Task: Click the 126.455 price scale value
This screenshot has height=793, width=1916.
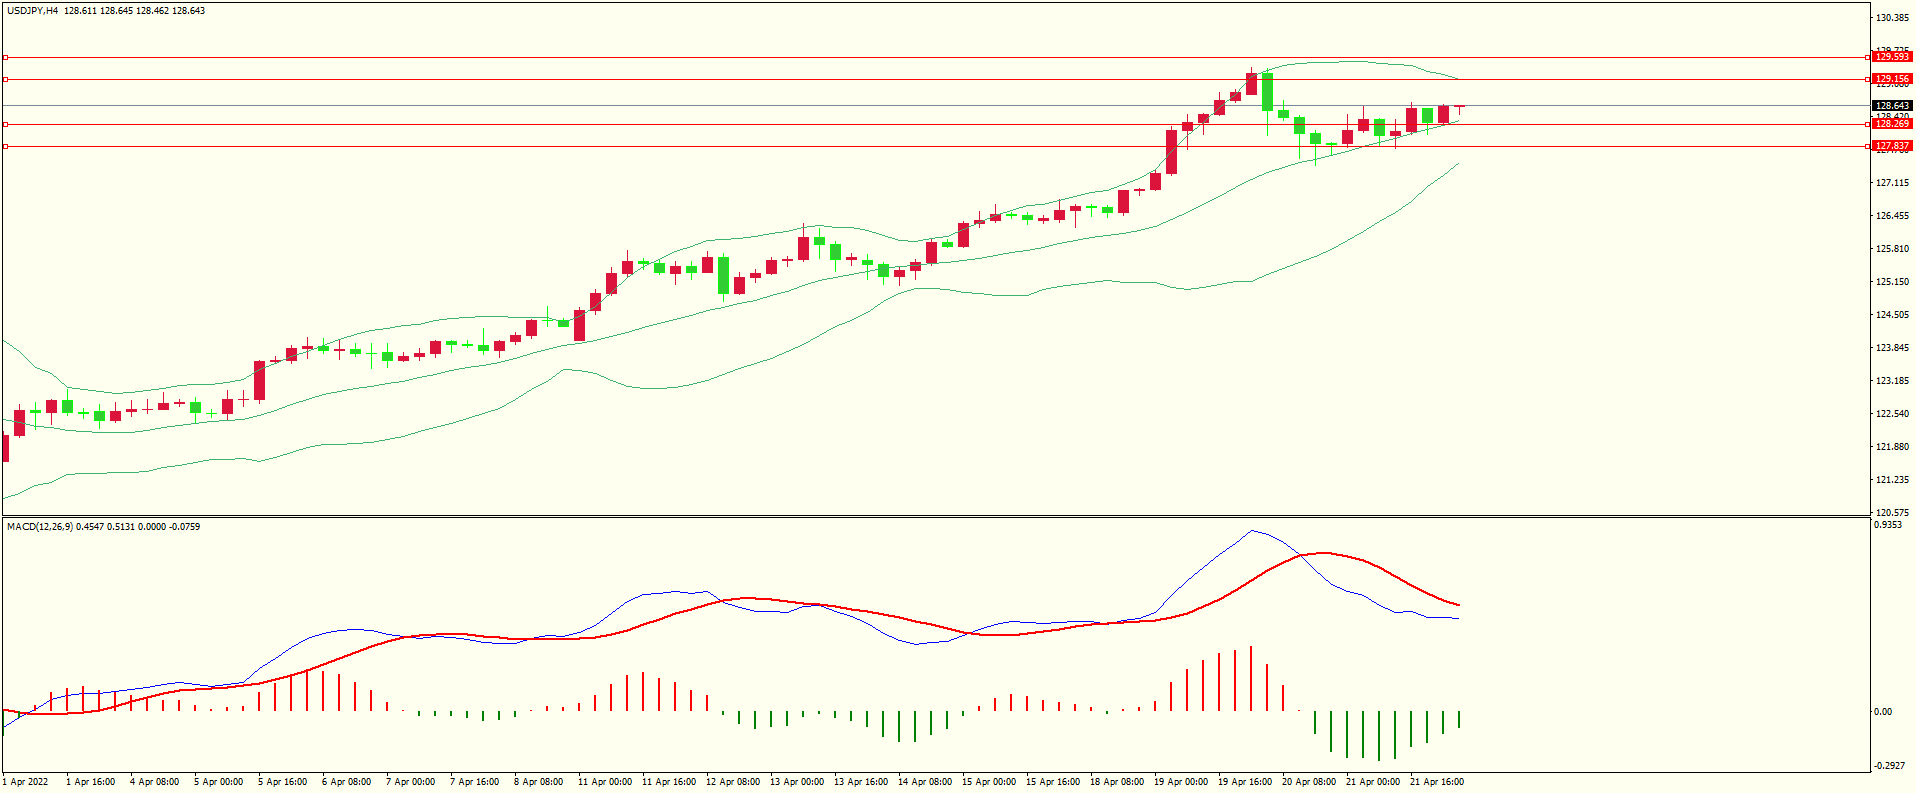Action: pyautogui.click(x=1893, y=216)
